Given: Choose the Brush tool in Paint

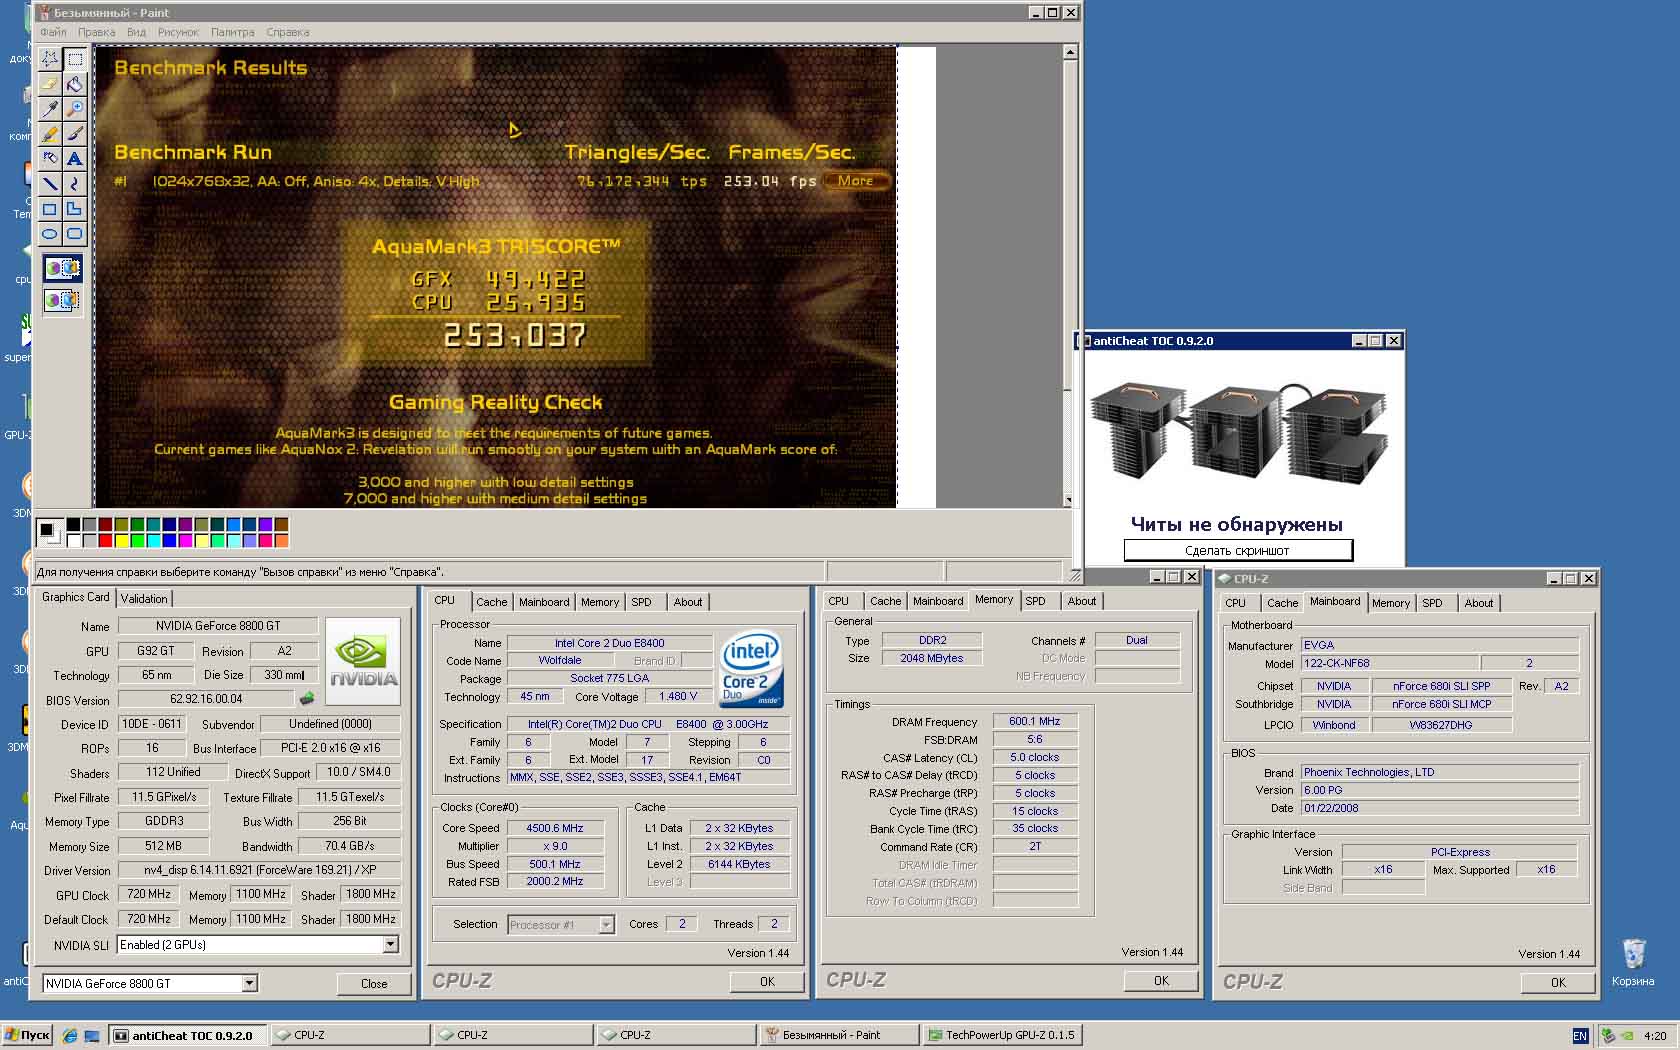Looking at the screenshot, I should pyautogui.click(x=75, y=134).
